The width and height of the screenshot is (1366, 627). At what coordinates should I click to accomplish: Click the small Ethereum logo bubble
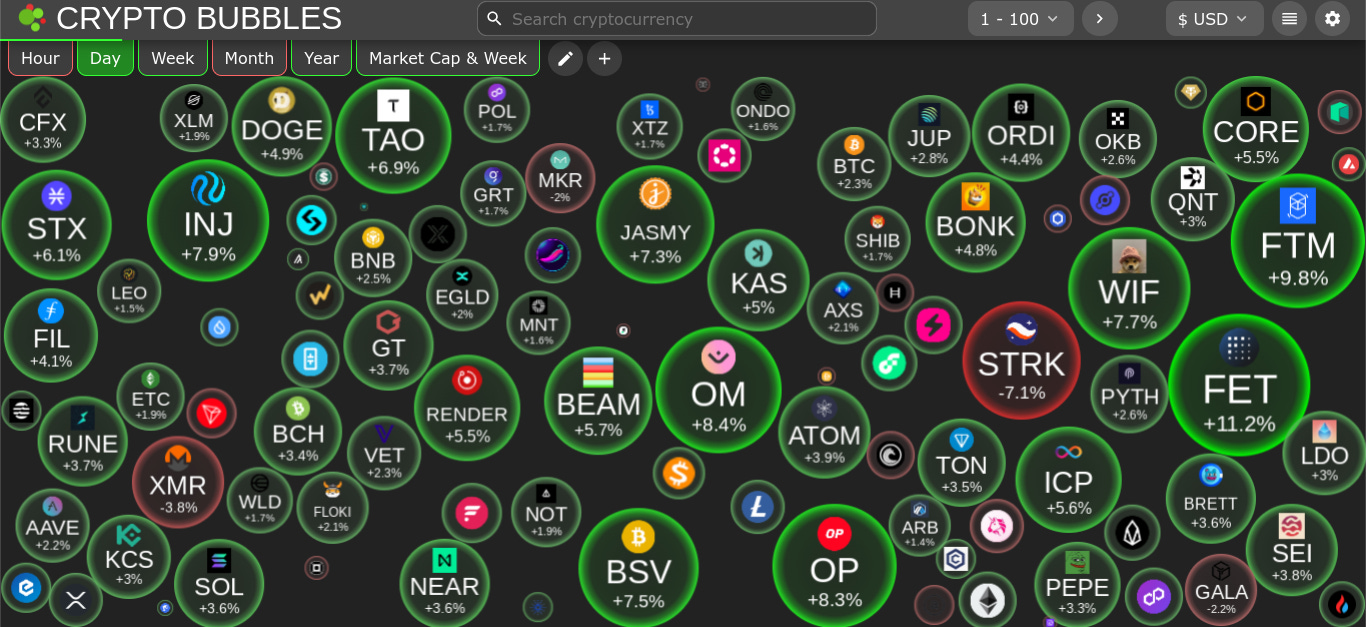[x=989, y=600]
